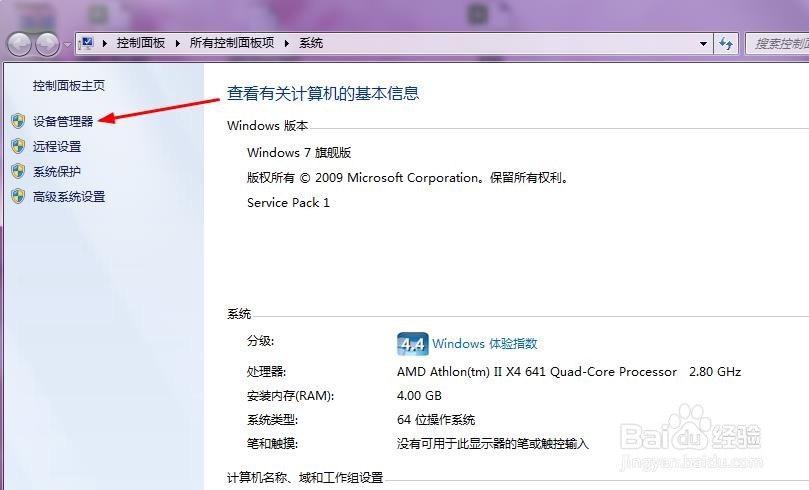The width and height of the screenshot is (809, 490).
Task: Select the 所有控制面板项 breadcrumb
Action: [232, 43]
